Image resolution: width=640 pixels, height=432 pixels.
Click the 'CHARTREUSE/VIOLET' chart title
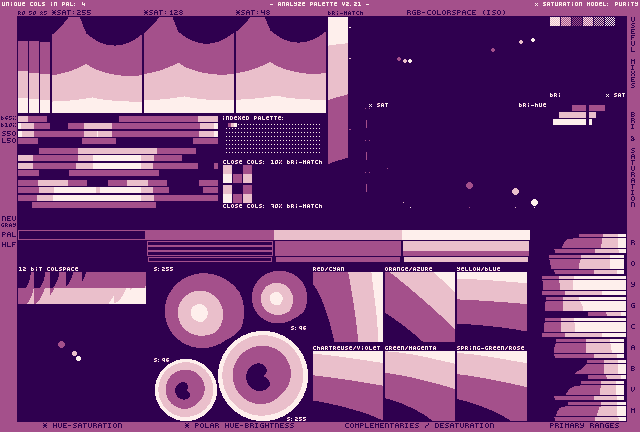pyautogui.click(x=347, y=348)
